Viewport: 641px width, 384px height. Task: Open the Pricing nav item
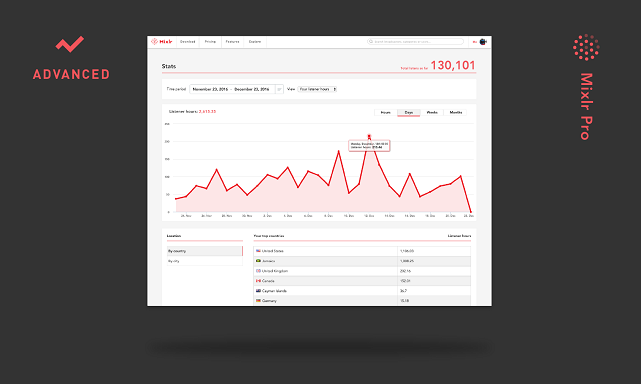pyautogui.click(x=210, y=42)
